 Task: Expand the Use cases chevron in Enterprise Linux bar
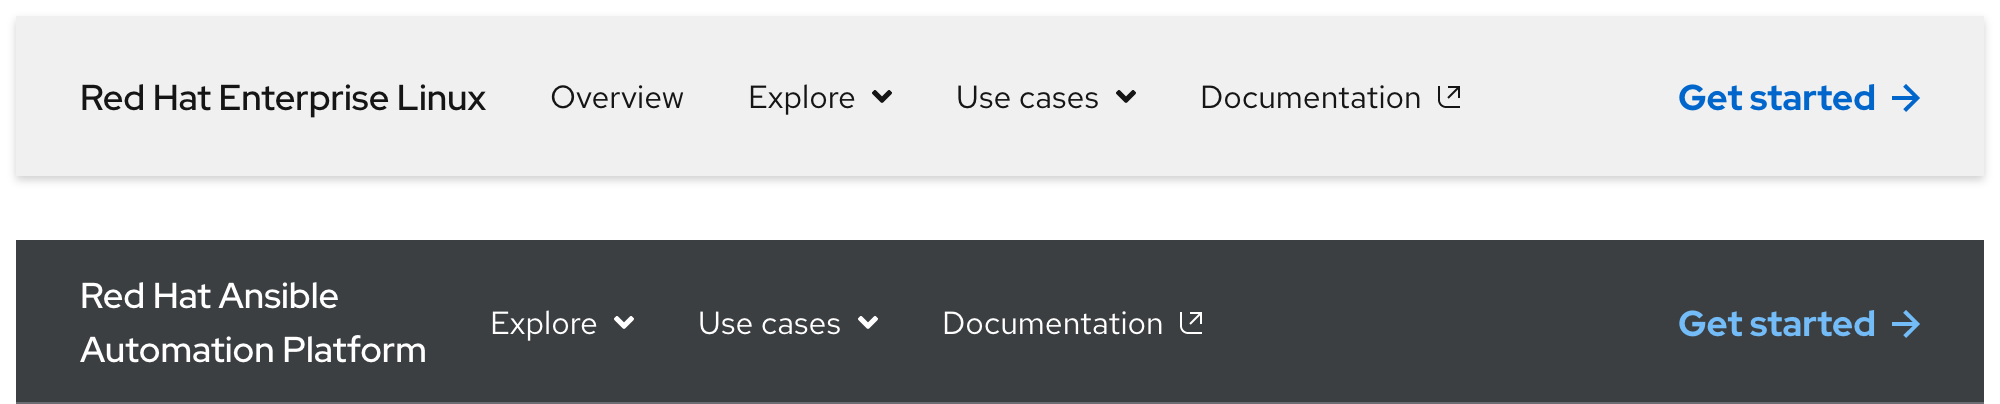click(1126, 97)
